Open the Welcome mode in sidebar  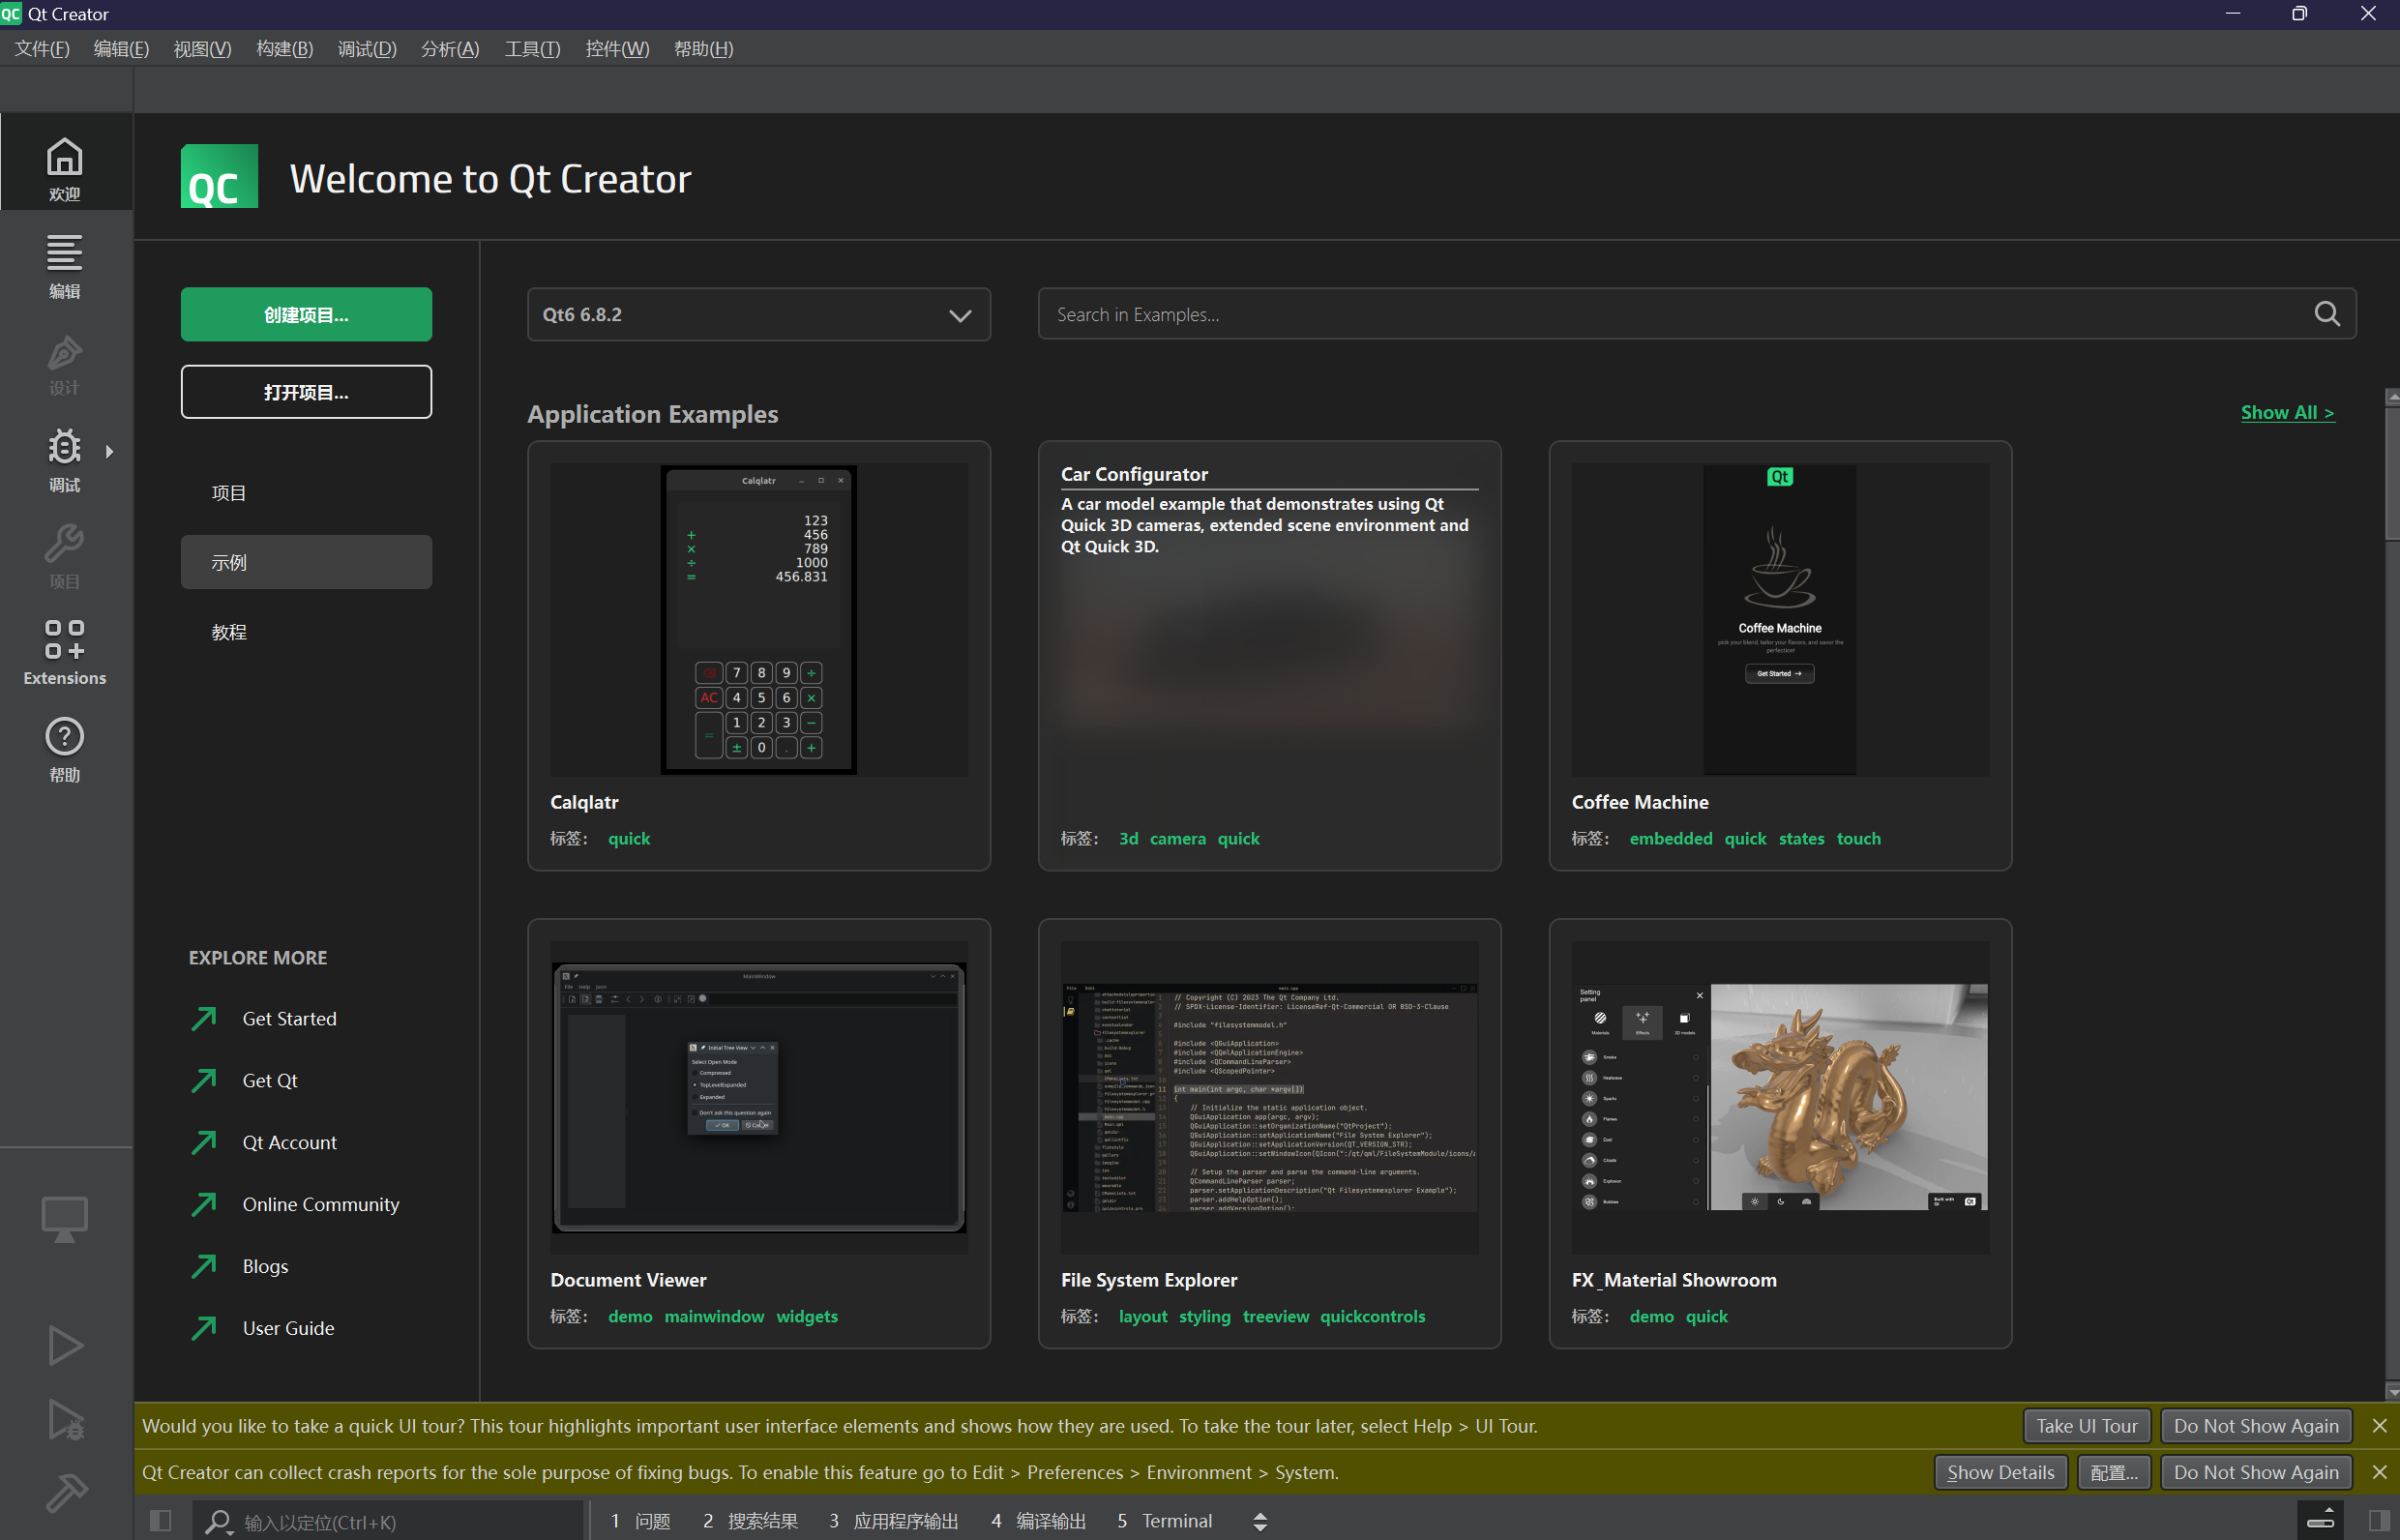64,168
